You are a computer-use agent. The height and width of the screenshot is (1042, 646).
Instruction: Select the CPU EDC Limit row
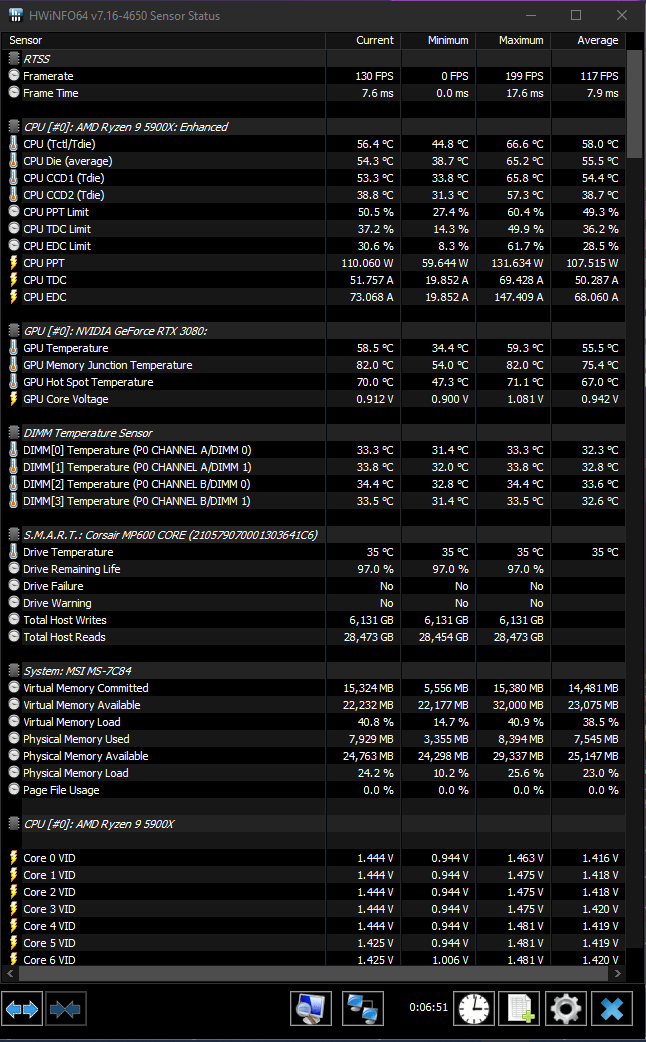tap(314, 246)
